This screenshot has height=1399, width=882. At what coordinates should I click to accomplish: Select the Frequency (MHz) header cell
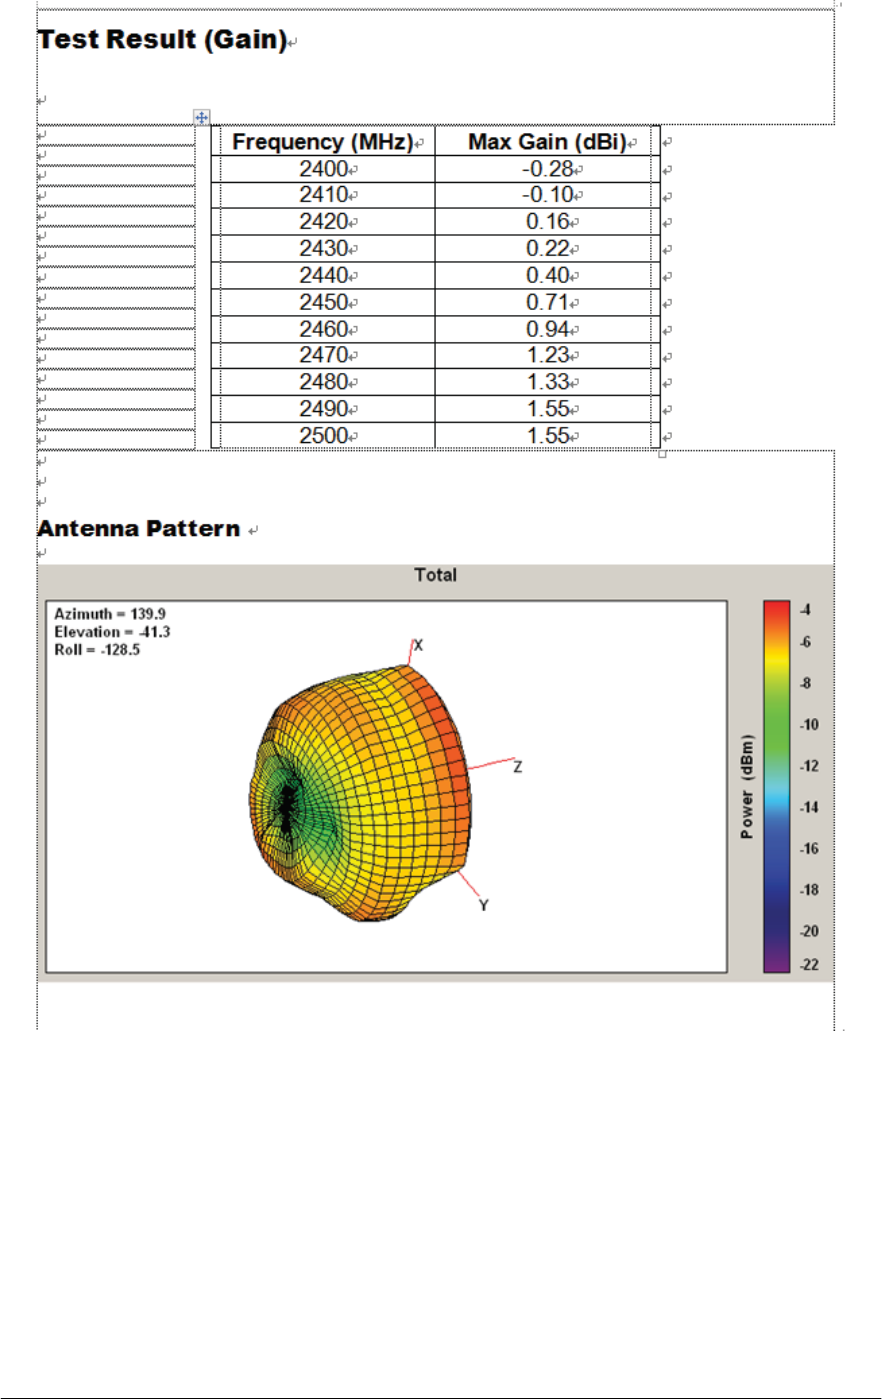click(x=324, y=142)
